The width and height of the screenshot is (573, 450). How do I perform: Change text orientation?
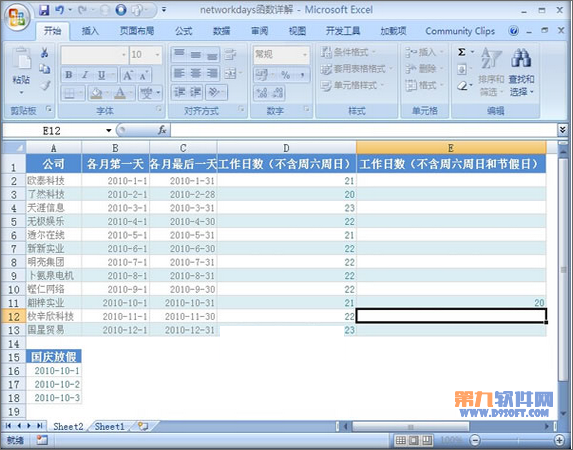[x=214, y=92]
